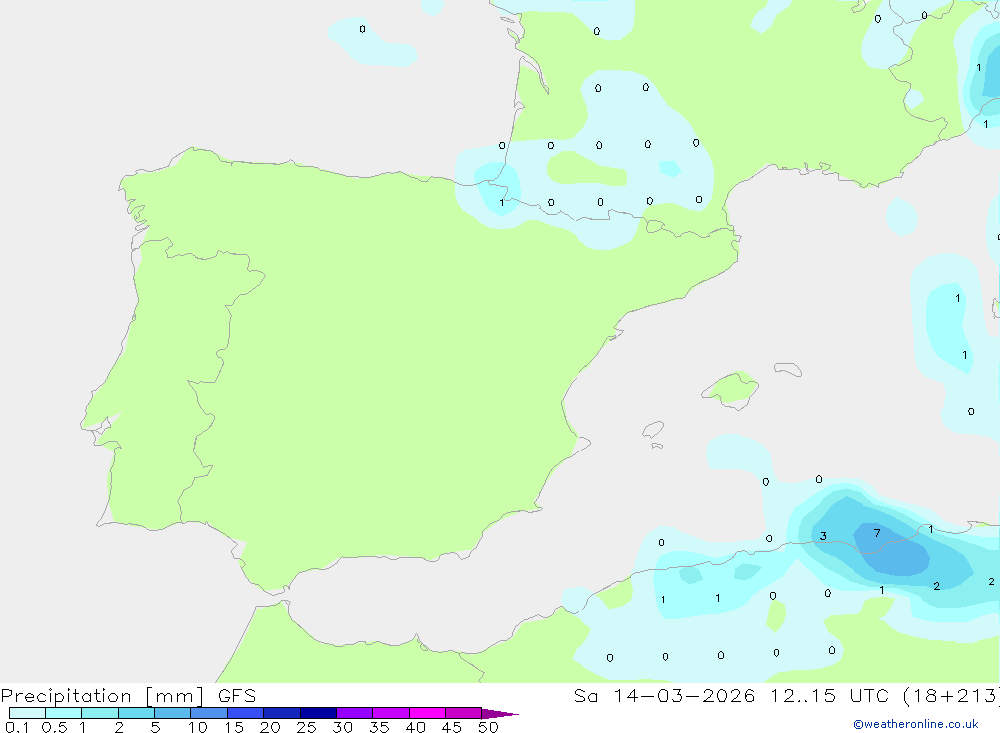Pick the 5–10 mm legend swatch

[173, 713]
